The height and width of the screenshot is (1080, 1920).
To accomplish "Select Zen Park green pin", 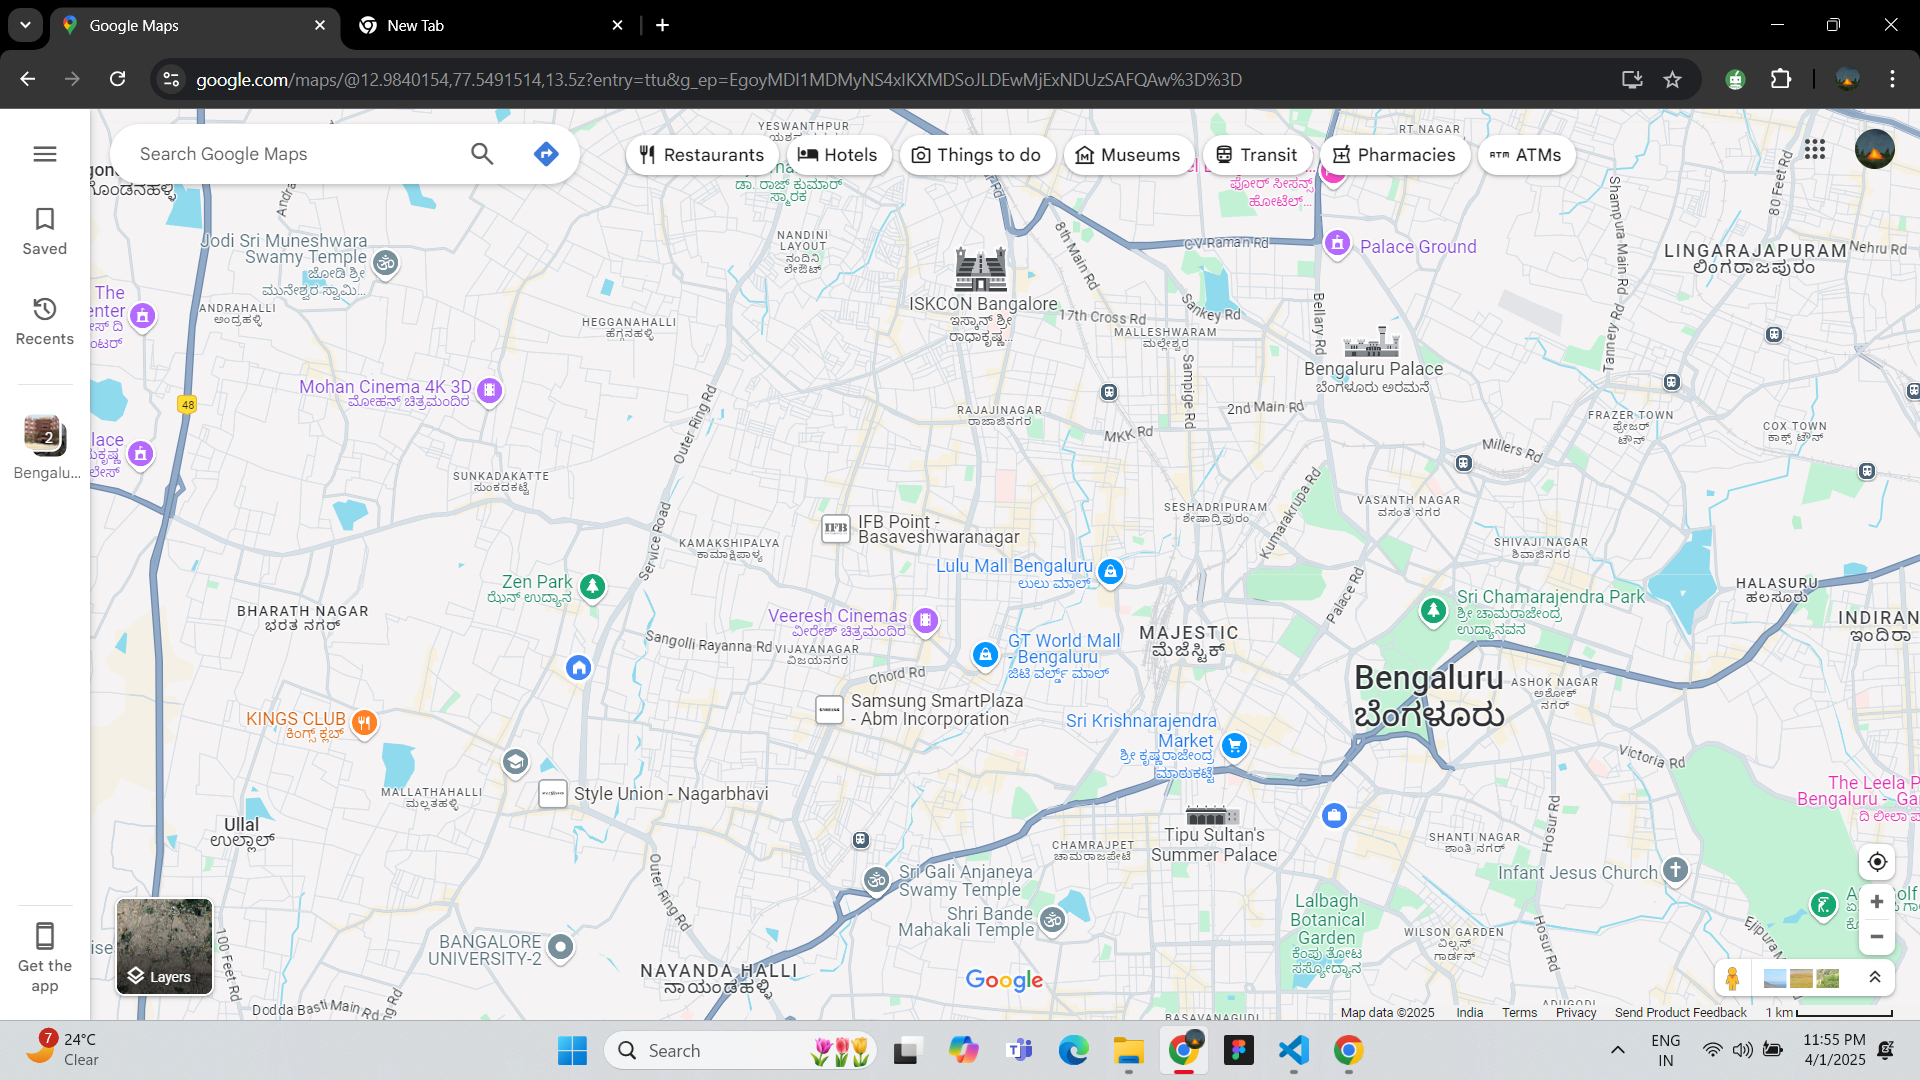I will 593,586.
